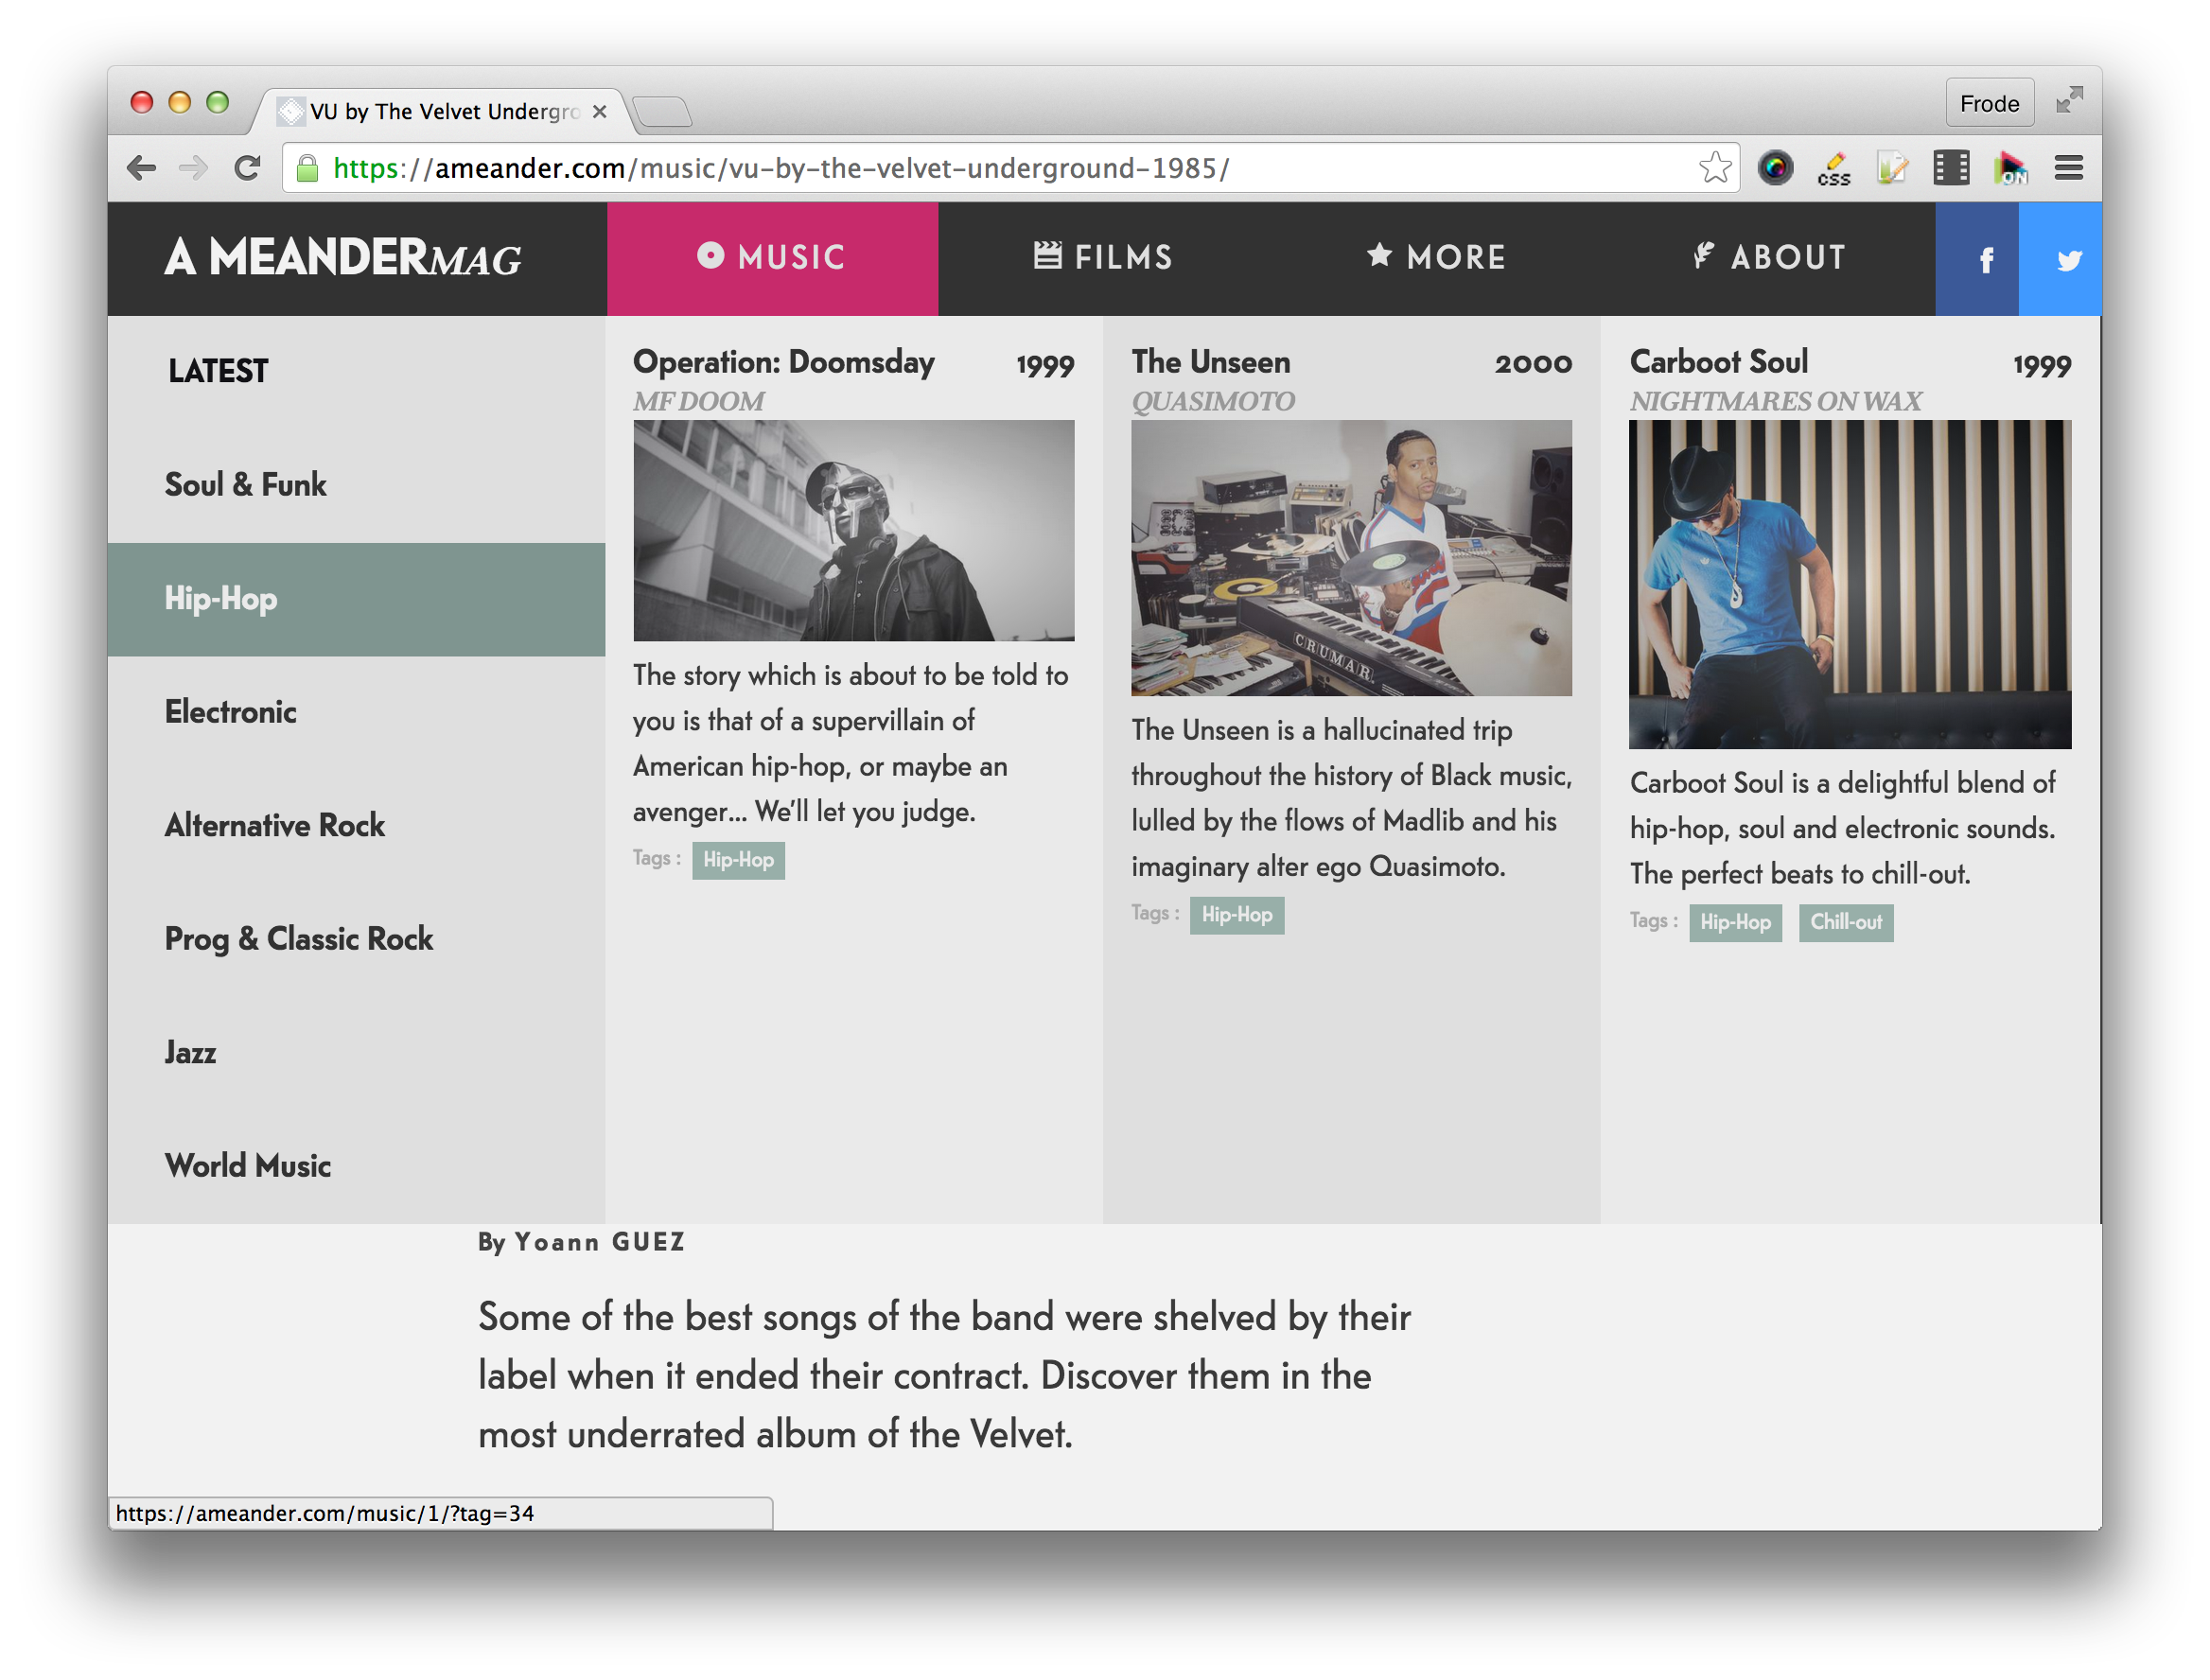Screen dimensions: 2210x1680
Task: Click the browser back arrow
Action: coord(141,168)
